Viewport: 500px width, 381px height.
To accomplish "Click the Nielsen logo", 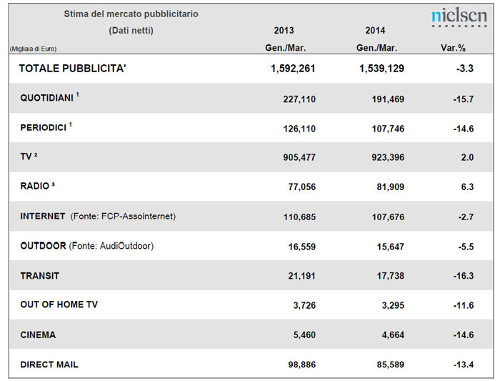I will [x=459, y=18].
